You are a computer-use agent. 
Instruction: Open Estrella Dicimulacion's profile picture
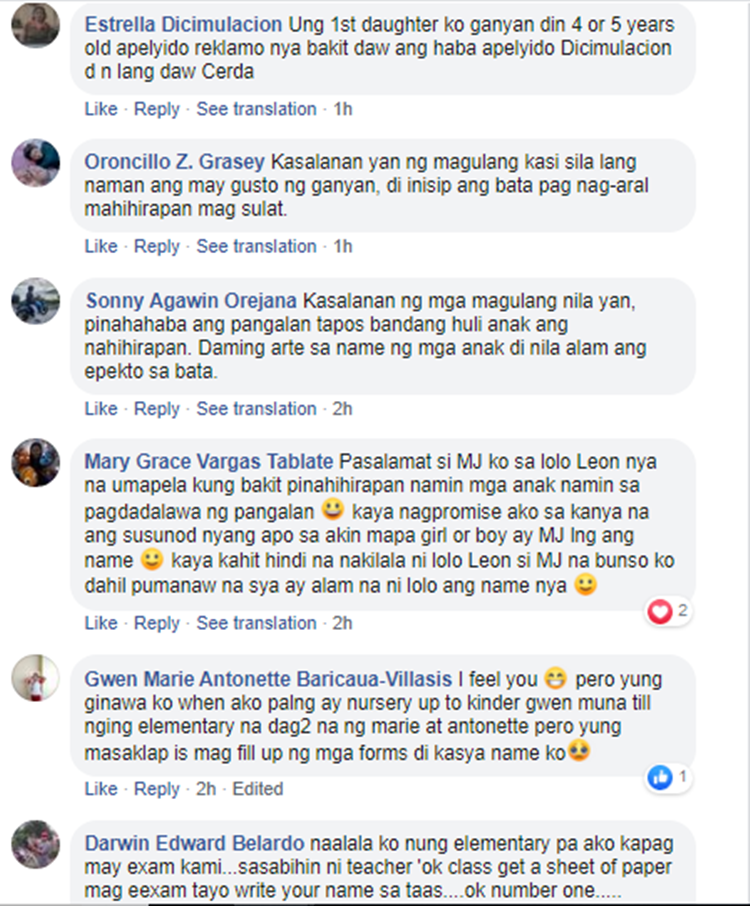[x=35, y=25]
